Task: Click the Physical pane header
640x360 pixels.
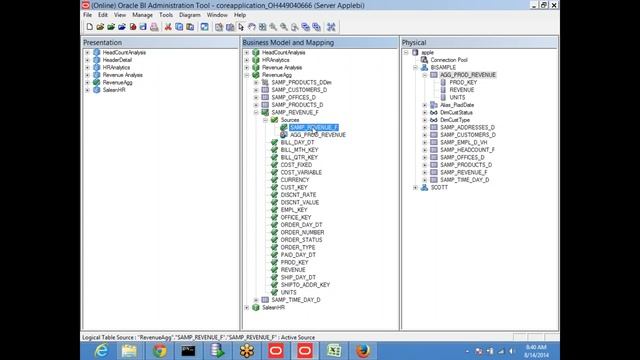Action: [x=479, y=42]
